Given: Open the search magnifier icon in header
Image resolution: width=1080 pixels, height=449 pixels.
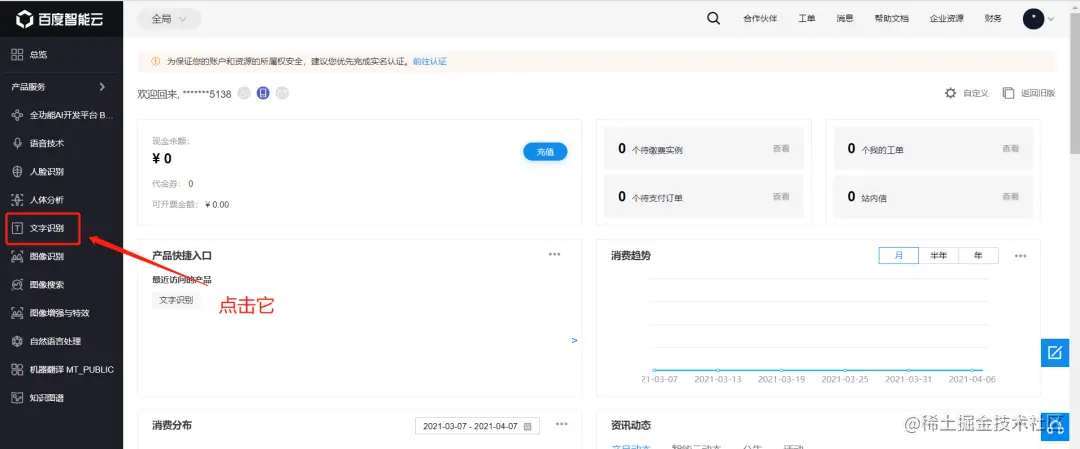Looking at the screenshot, I should 714,19.
